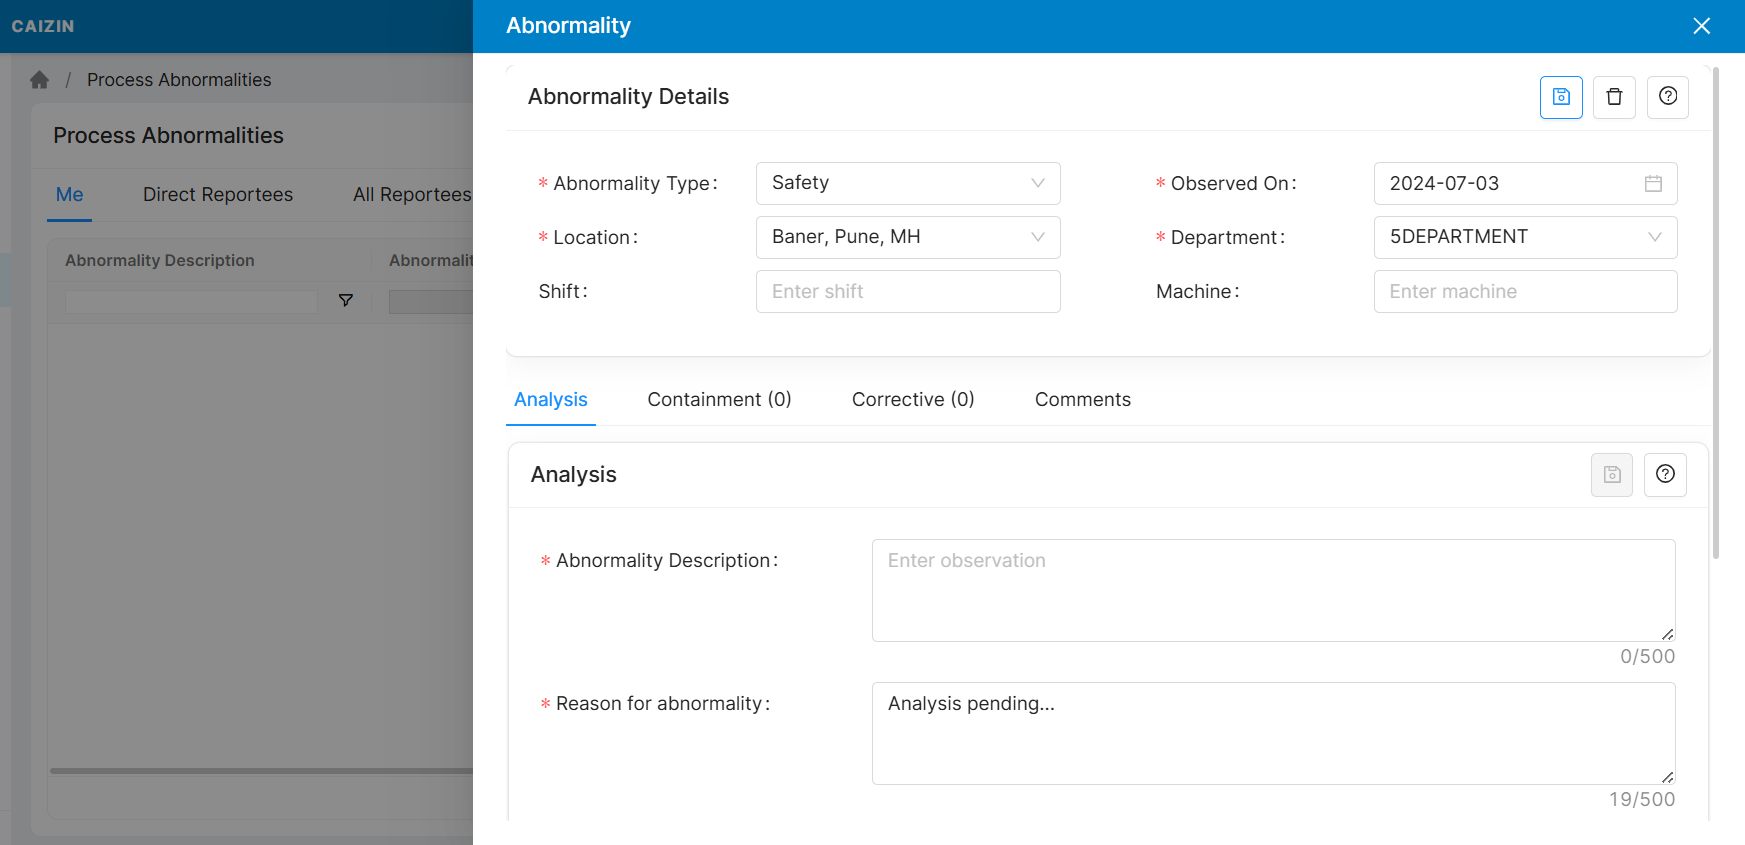Click the Reason for abnormality resize handle

(x=1667, y=777)
